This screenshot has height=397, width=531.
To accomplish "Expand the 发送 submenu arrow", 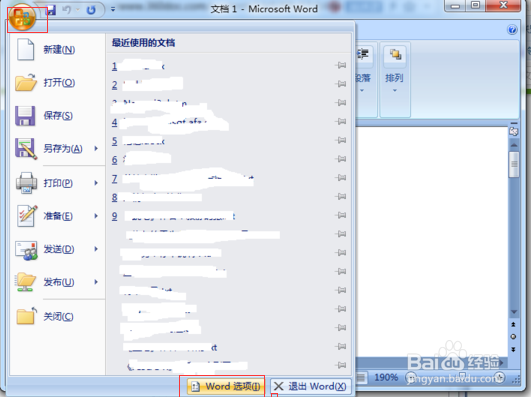I will pyautogui.click(x=96, y=249).
